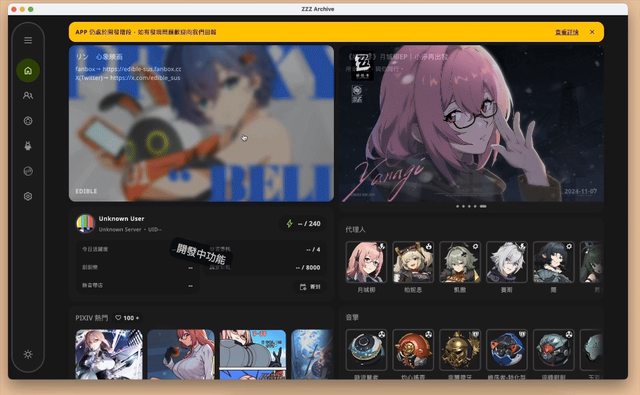Click the 簽到 check-in button
This screenshot has width=640, height=395.
[x=310, y=287]
